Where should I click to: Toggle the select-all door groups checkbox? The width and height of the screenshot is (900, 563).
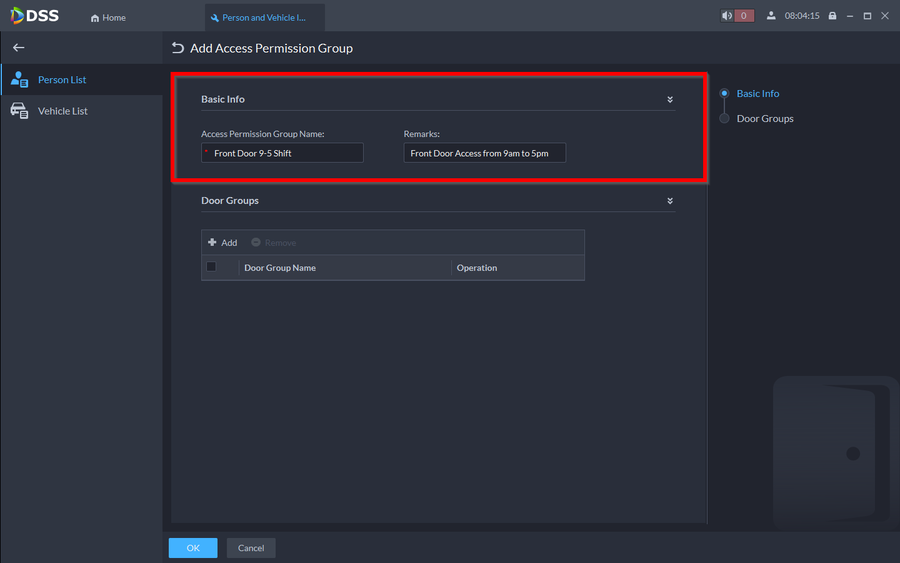[211, 267]
